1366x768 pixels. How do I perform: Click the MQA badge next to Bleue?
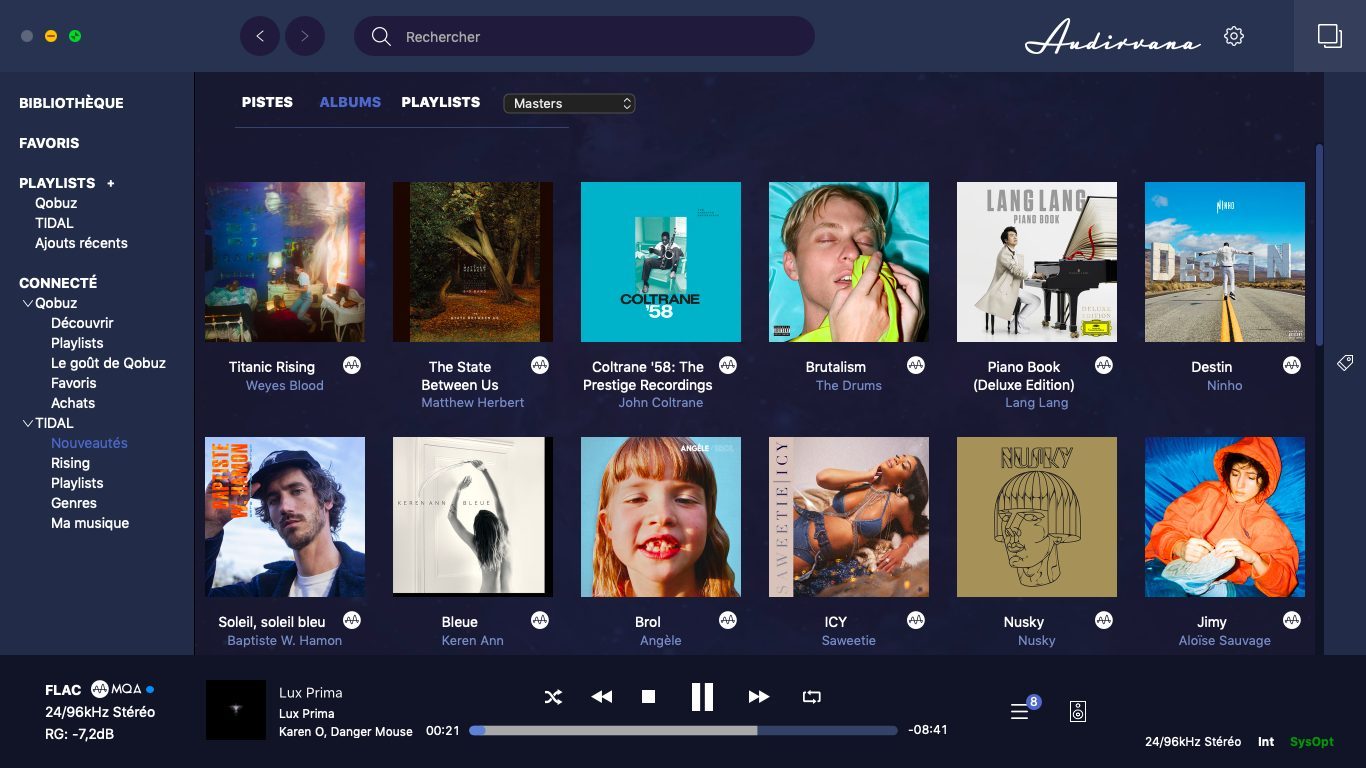(x=540, y=620)
